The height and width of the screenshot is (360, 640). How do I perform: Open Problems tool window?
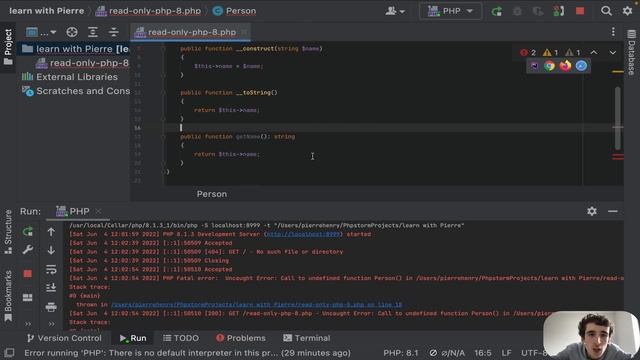point(241,338)
